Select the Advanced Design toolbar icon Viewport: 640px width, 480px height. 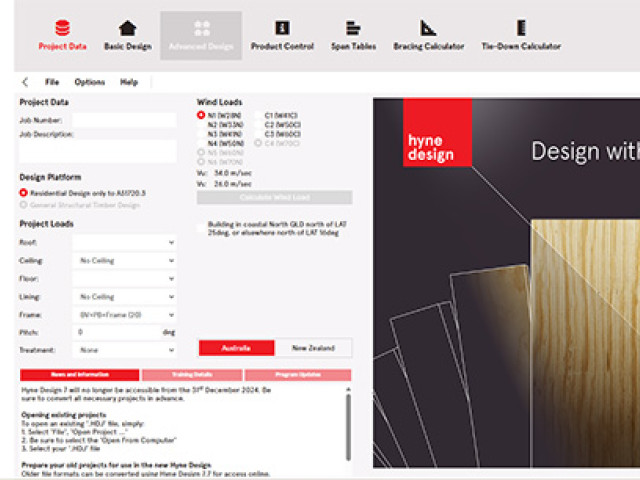(201, 28)
